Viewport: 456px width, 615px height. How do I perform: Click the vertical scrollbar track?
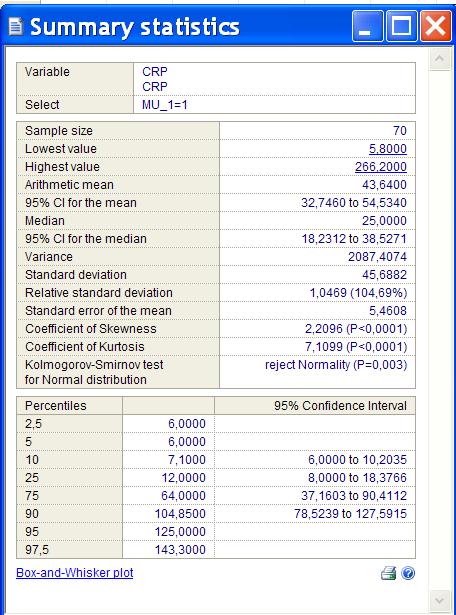(440, 330)
